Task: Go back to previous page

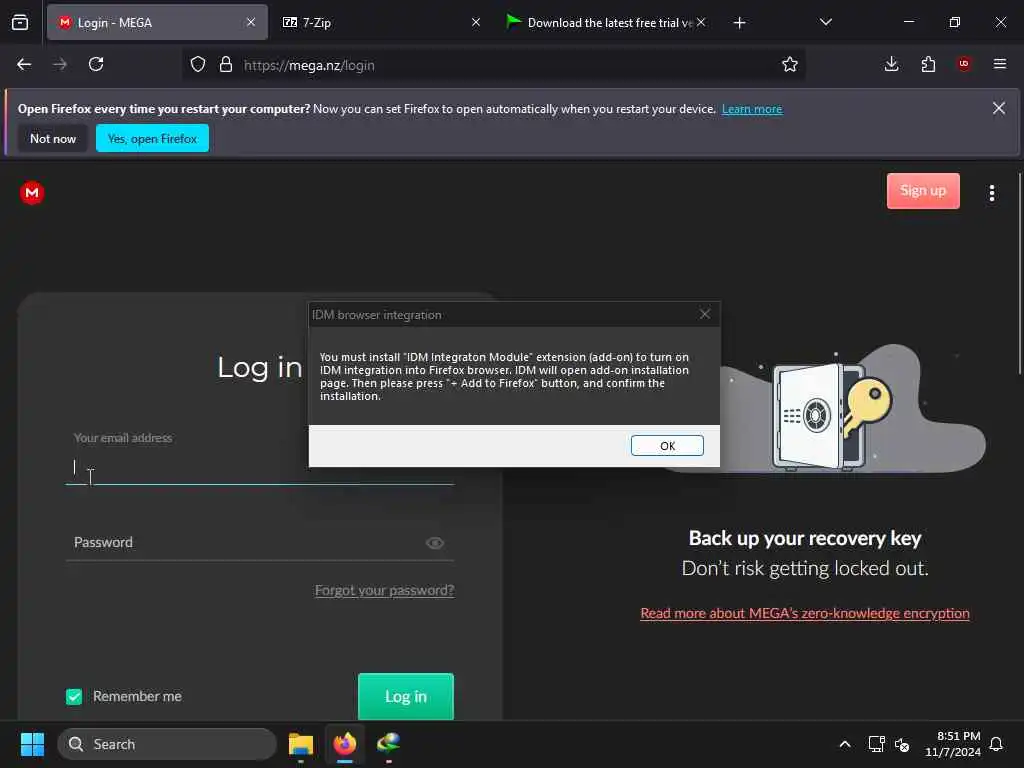Action: (x=24, y=65)
